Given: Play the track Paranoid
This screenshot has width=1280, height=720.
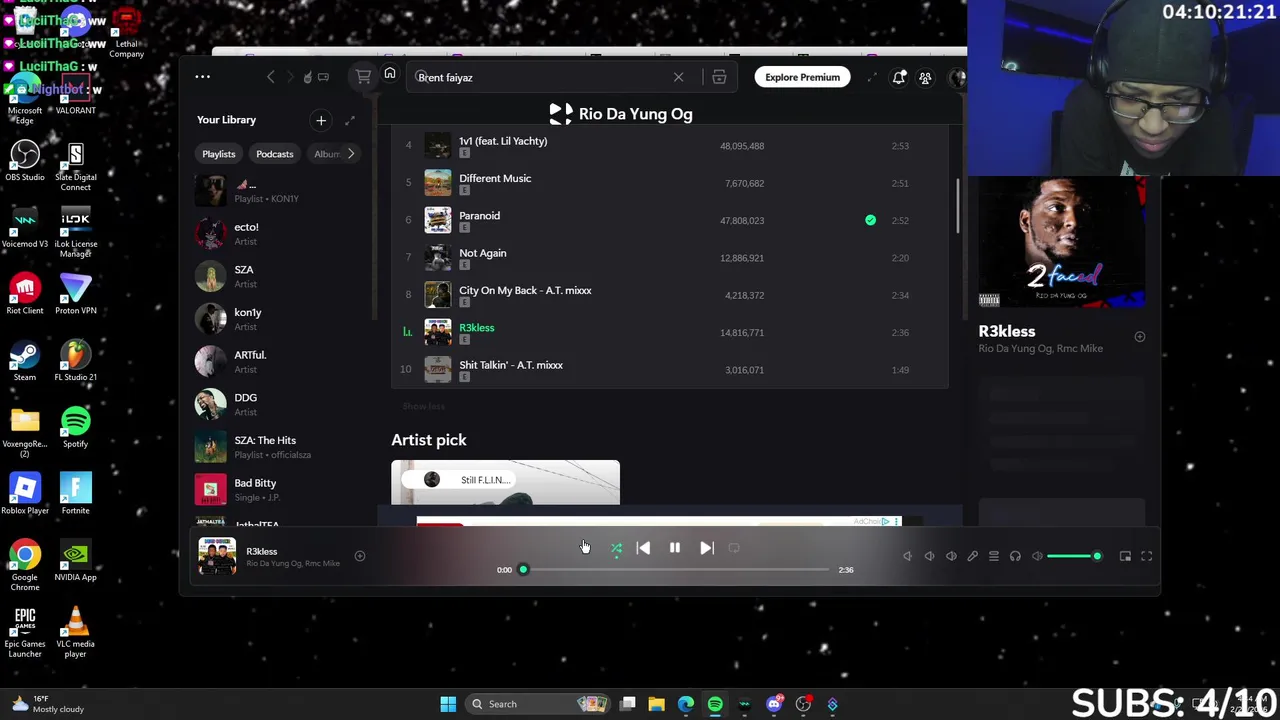Looking at the screenshot, I should click(x=670, y=220).
